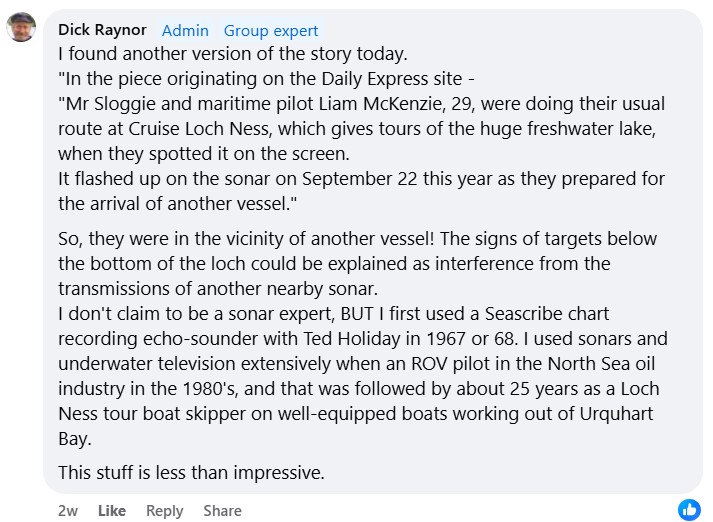Like Dick Raynor's comment

coord(112,510)
